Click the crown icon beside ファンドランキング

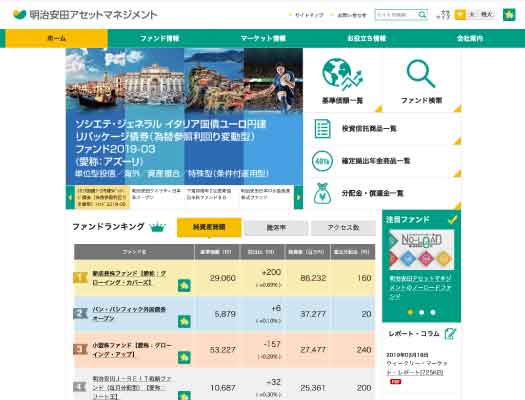[158, 227]
